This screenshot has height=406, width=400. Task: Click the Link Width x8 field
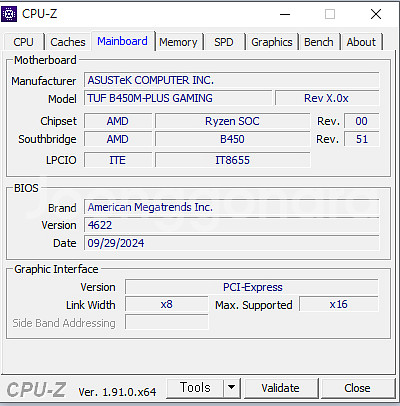click(166, 304)
